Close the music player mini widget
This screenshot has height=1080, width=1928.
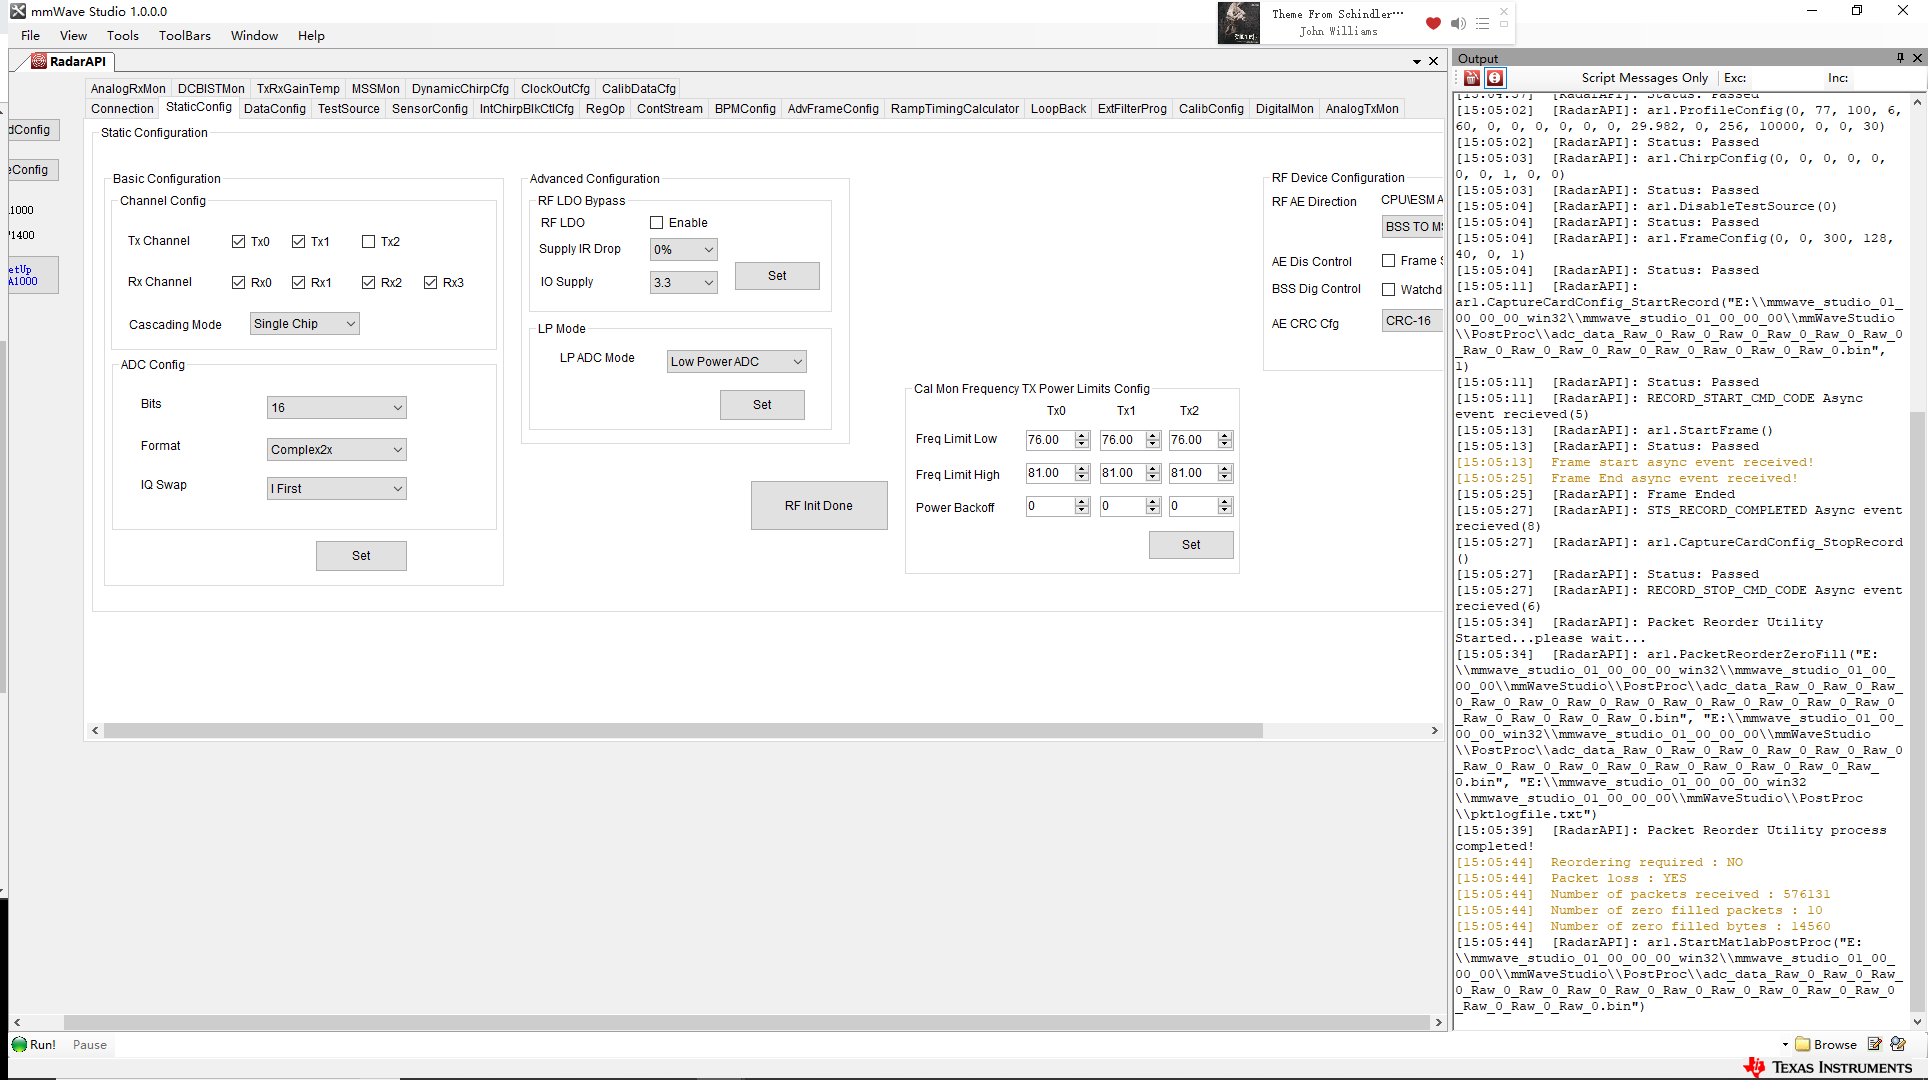[x=1504, y=11]
